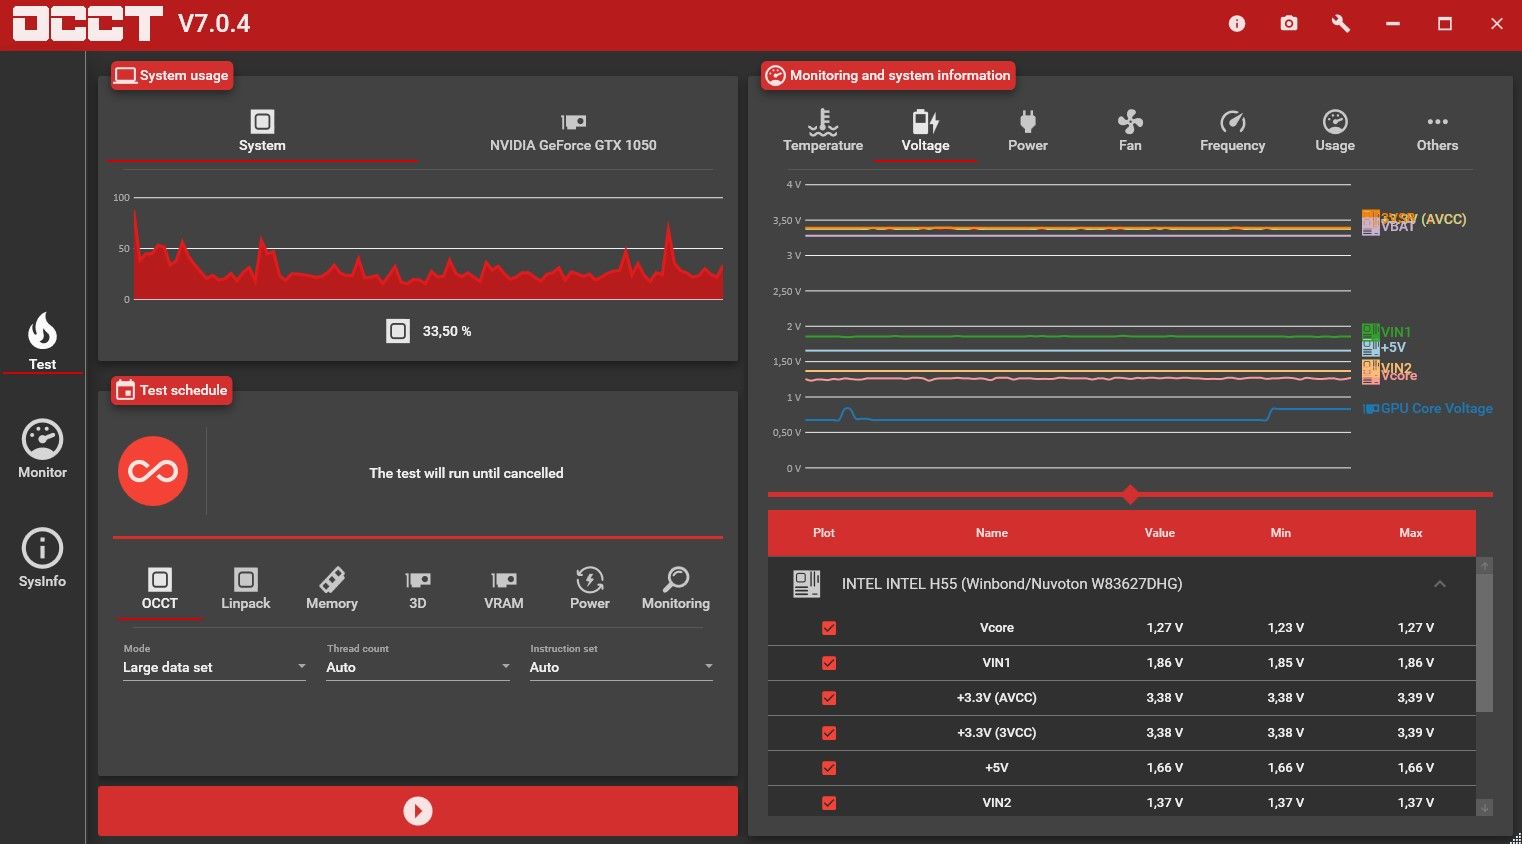This screenshot has height=844, width=1522.
Task: Click the sensor table scroll down arrow
Action: pyautogui.click(x=1485, y=807)
